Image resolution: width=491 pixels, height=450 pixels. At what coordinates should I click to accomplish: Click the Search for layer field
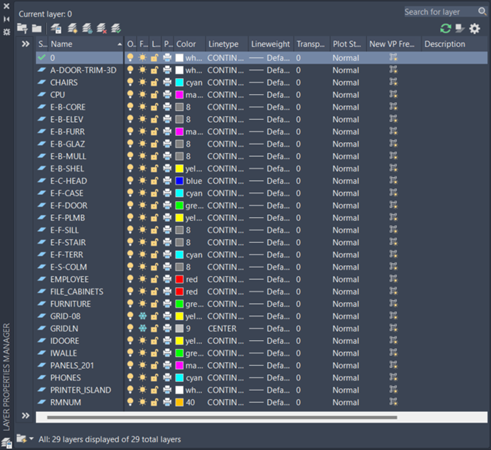[441, 12]
